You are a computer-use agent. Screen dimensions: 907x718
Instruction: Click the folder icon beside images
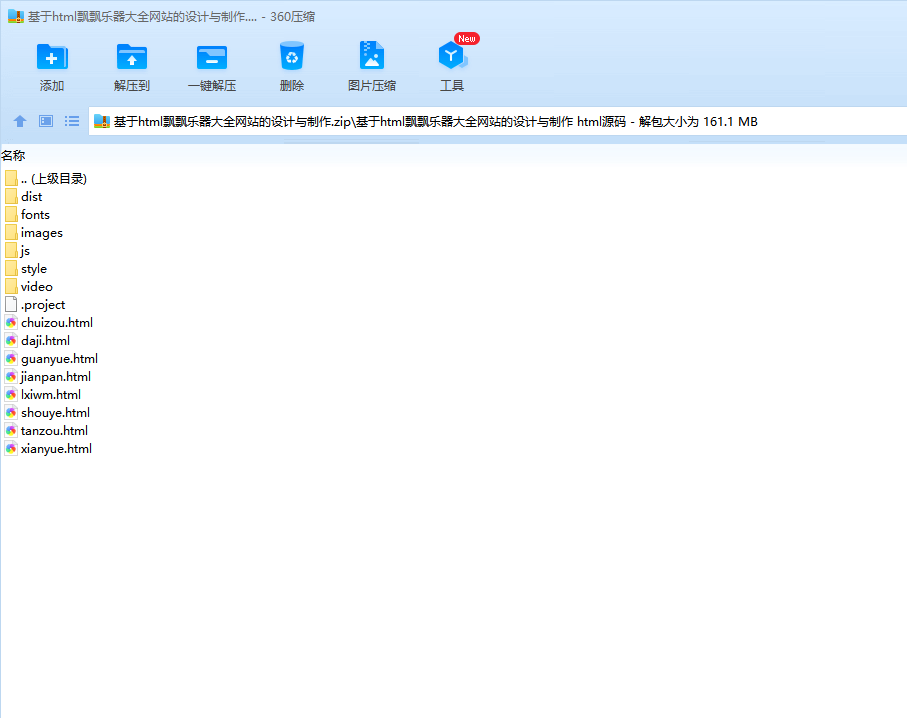[11, 232]
